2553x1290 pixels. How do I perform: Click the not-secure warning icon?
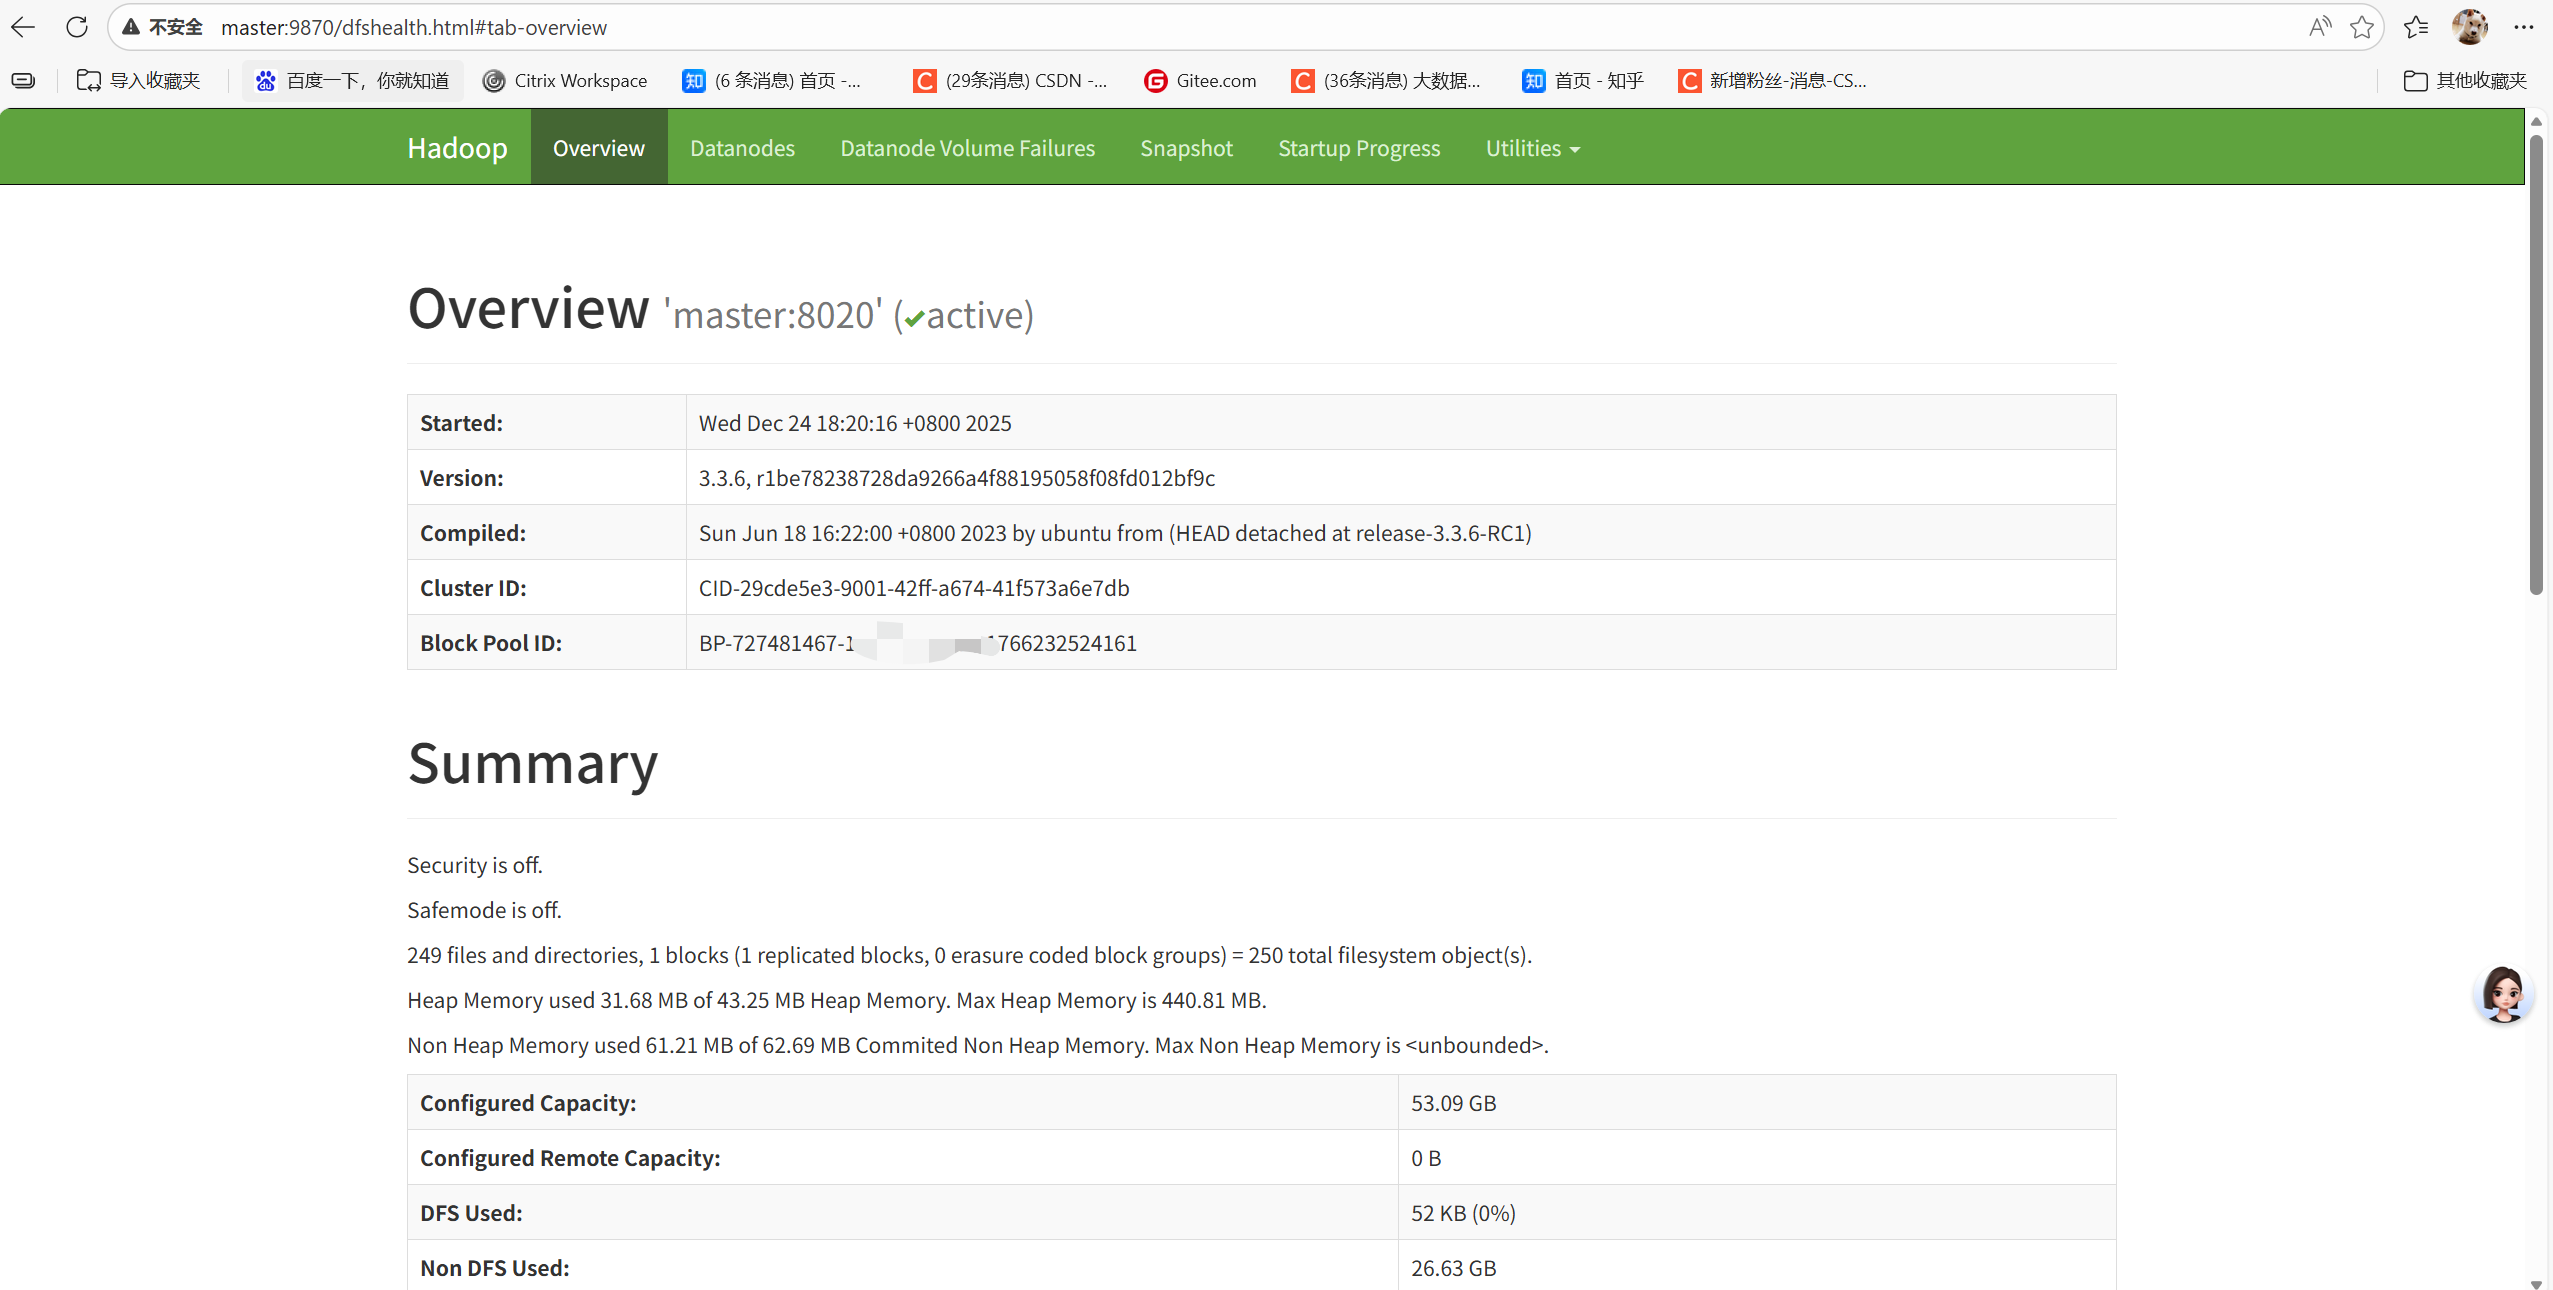click(131, 27)
